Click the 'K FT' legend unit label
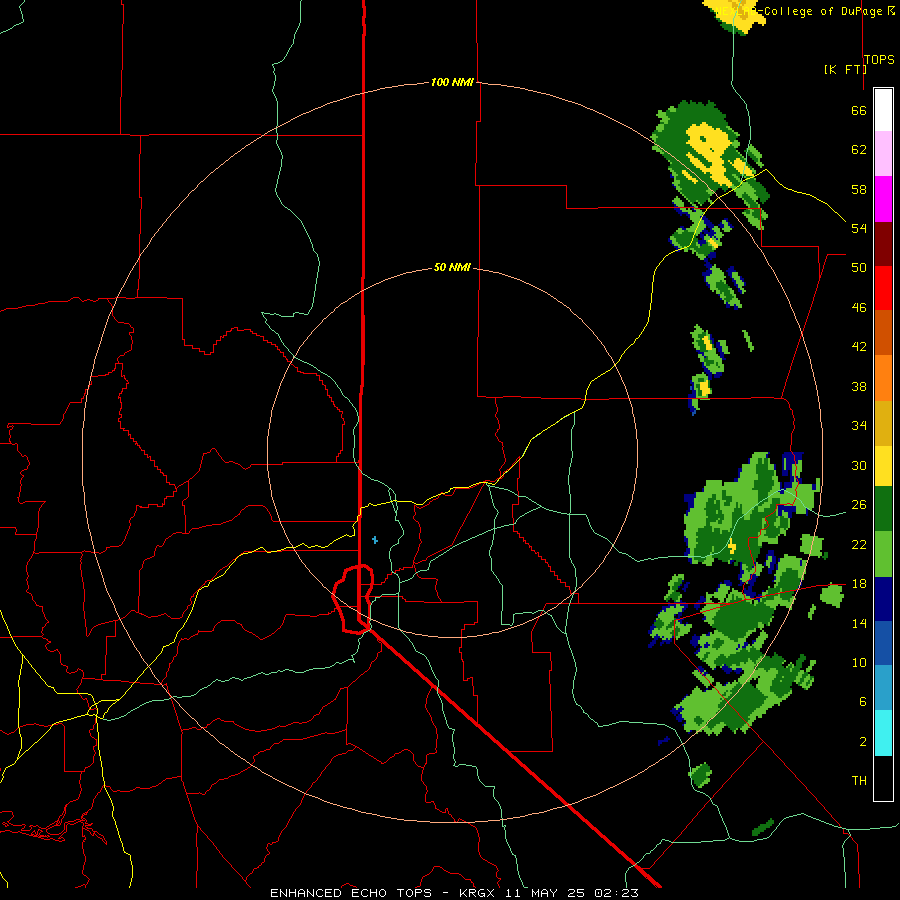The width and height of the screenshot is (900, 900). click(845, 69)
